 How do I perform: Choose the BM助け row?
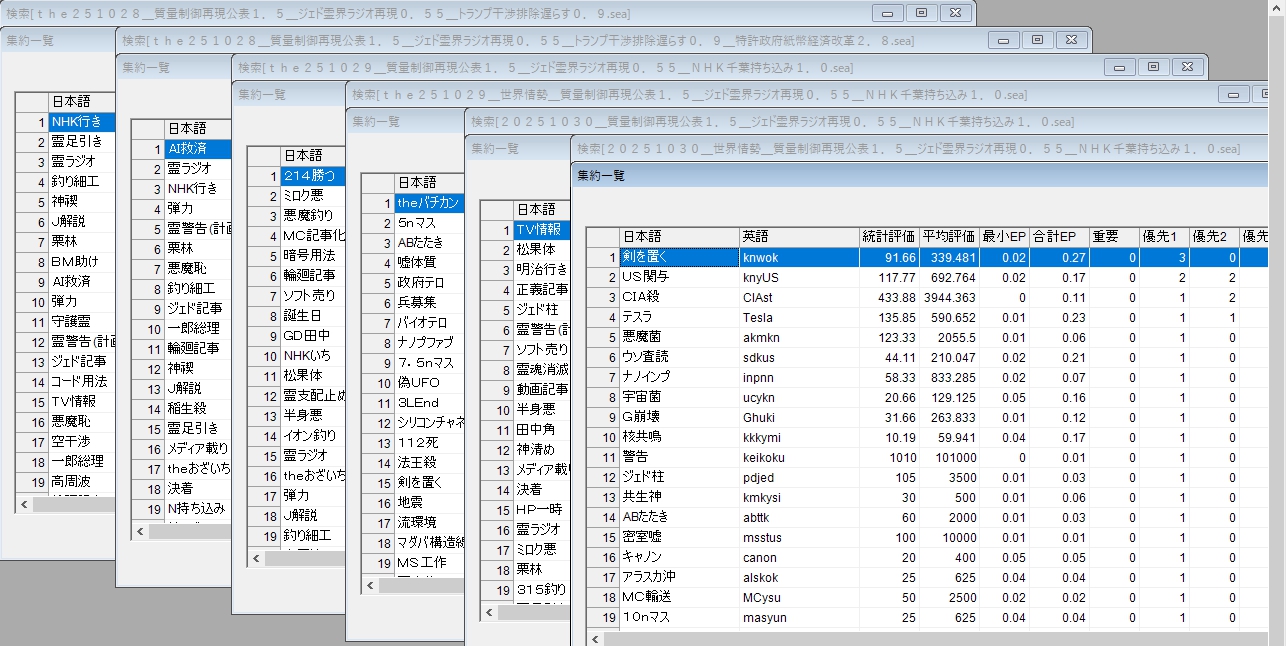(x=82, y=262)
